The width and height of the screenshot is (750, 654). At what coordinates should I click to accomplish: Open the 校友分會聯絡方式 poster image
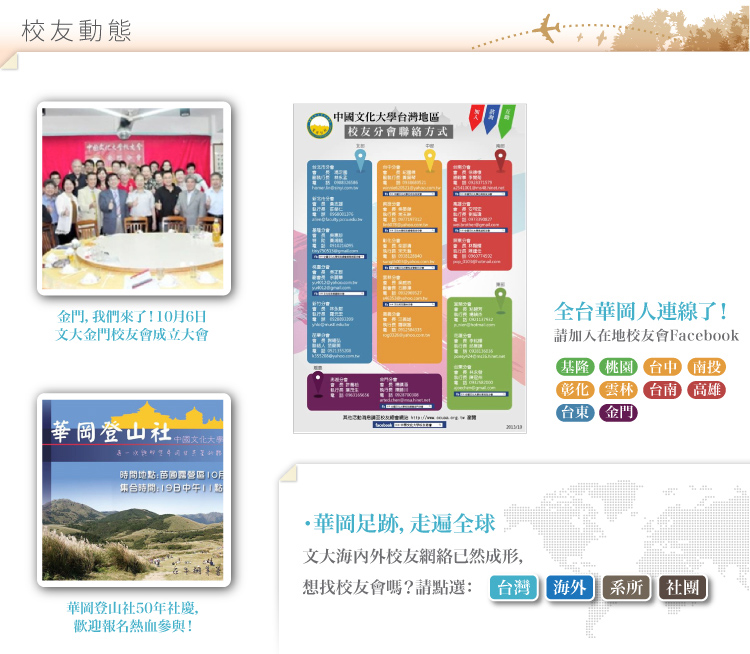[410, 268]
